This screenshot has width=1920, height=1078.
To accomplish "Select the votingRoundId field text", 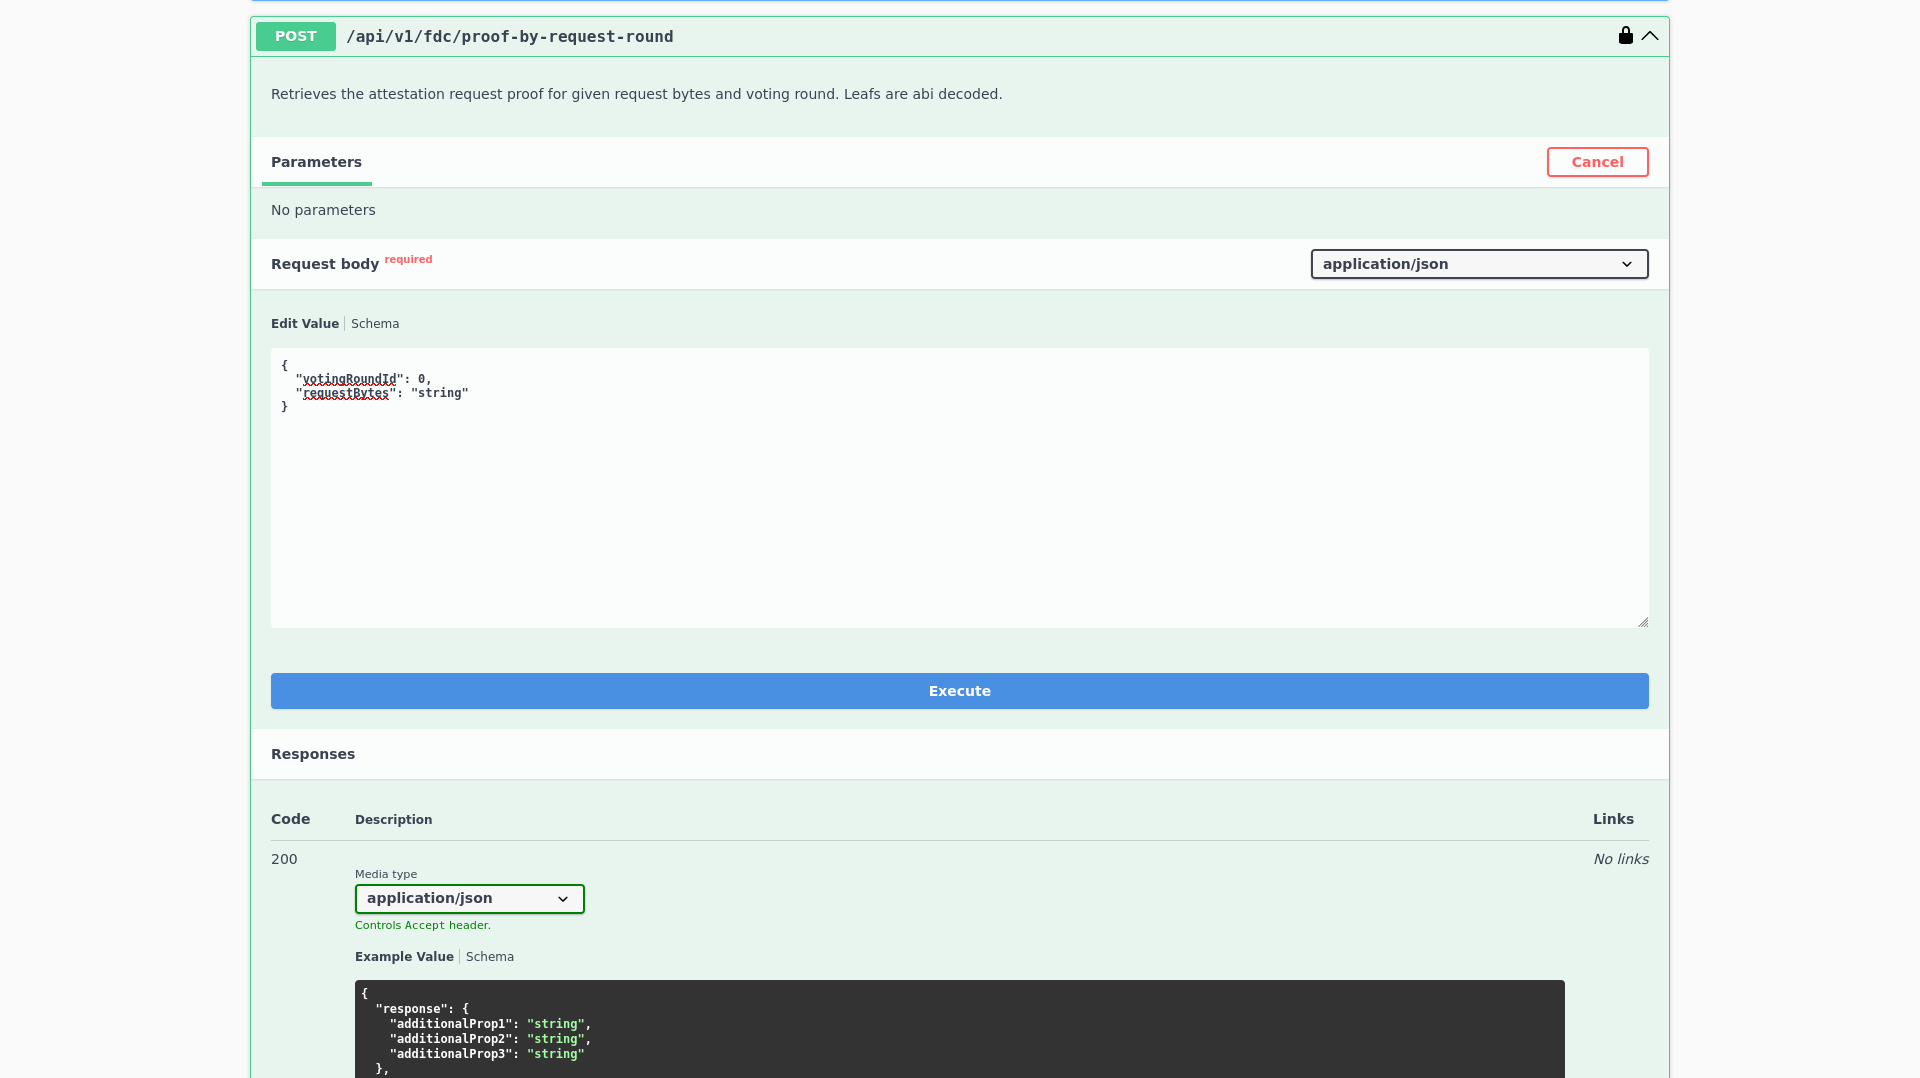I will point(348,379).
